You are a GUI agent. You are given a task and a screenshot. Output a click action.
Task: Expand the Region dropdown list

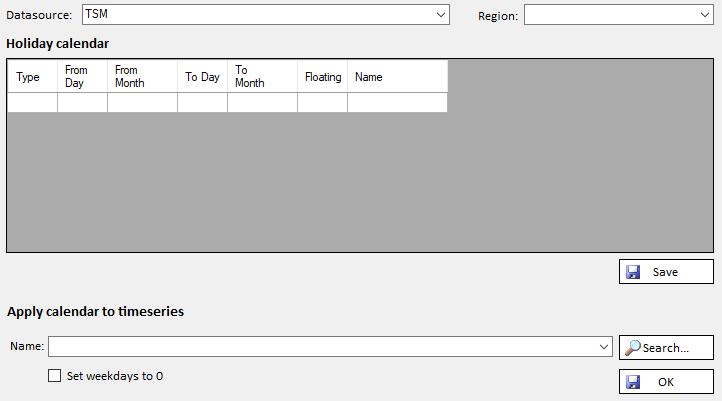pos(704,15)
